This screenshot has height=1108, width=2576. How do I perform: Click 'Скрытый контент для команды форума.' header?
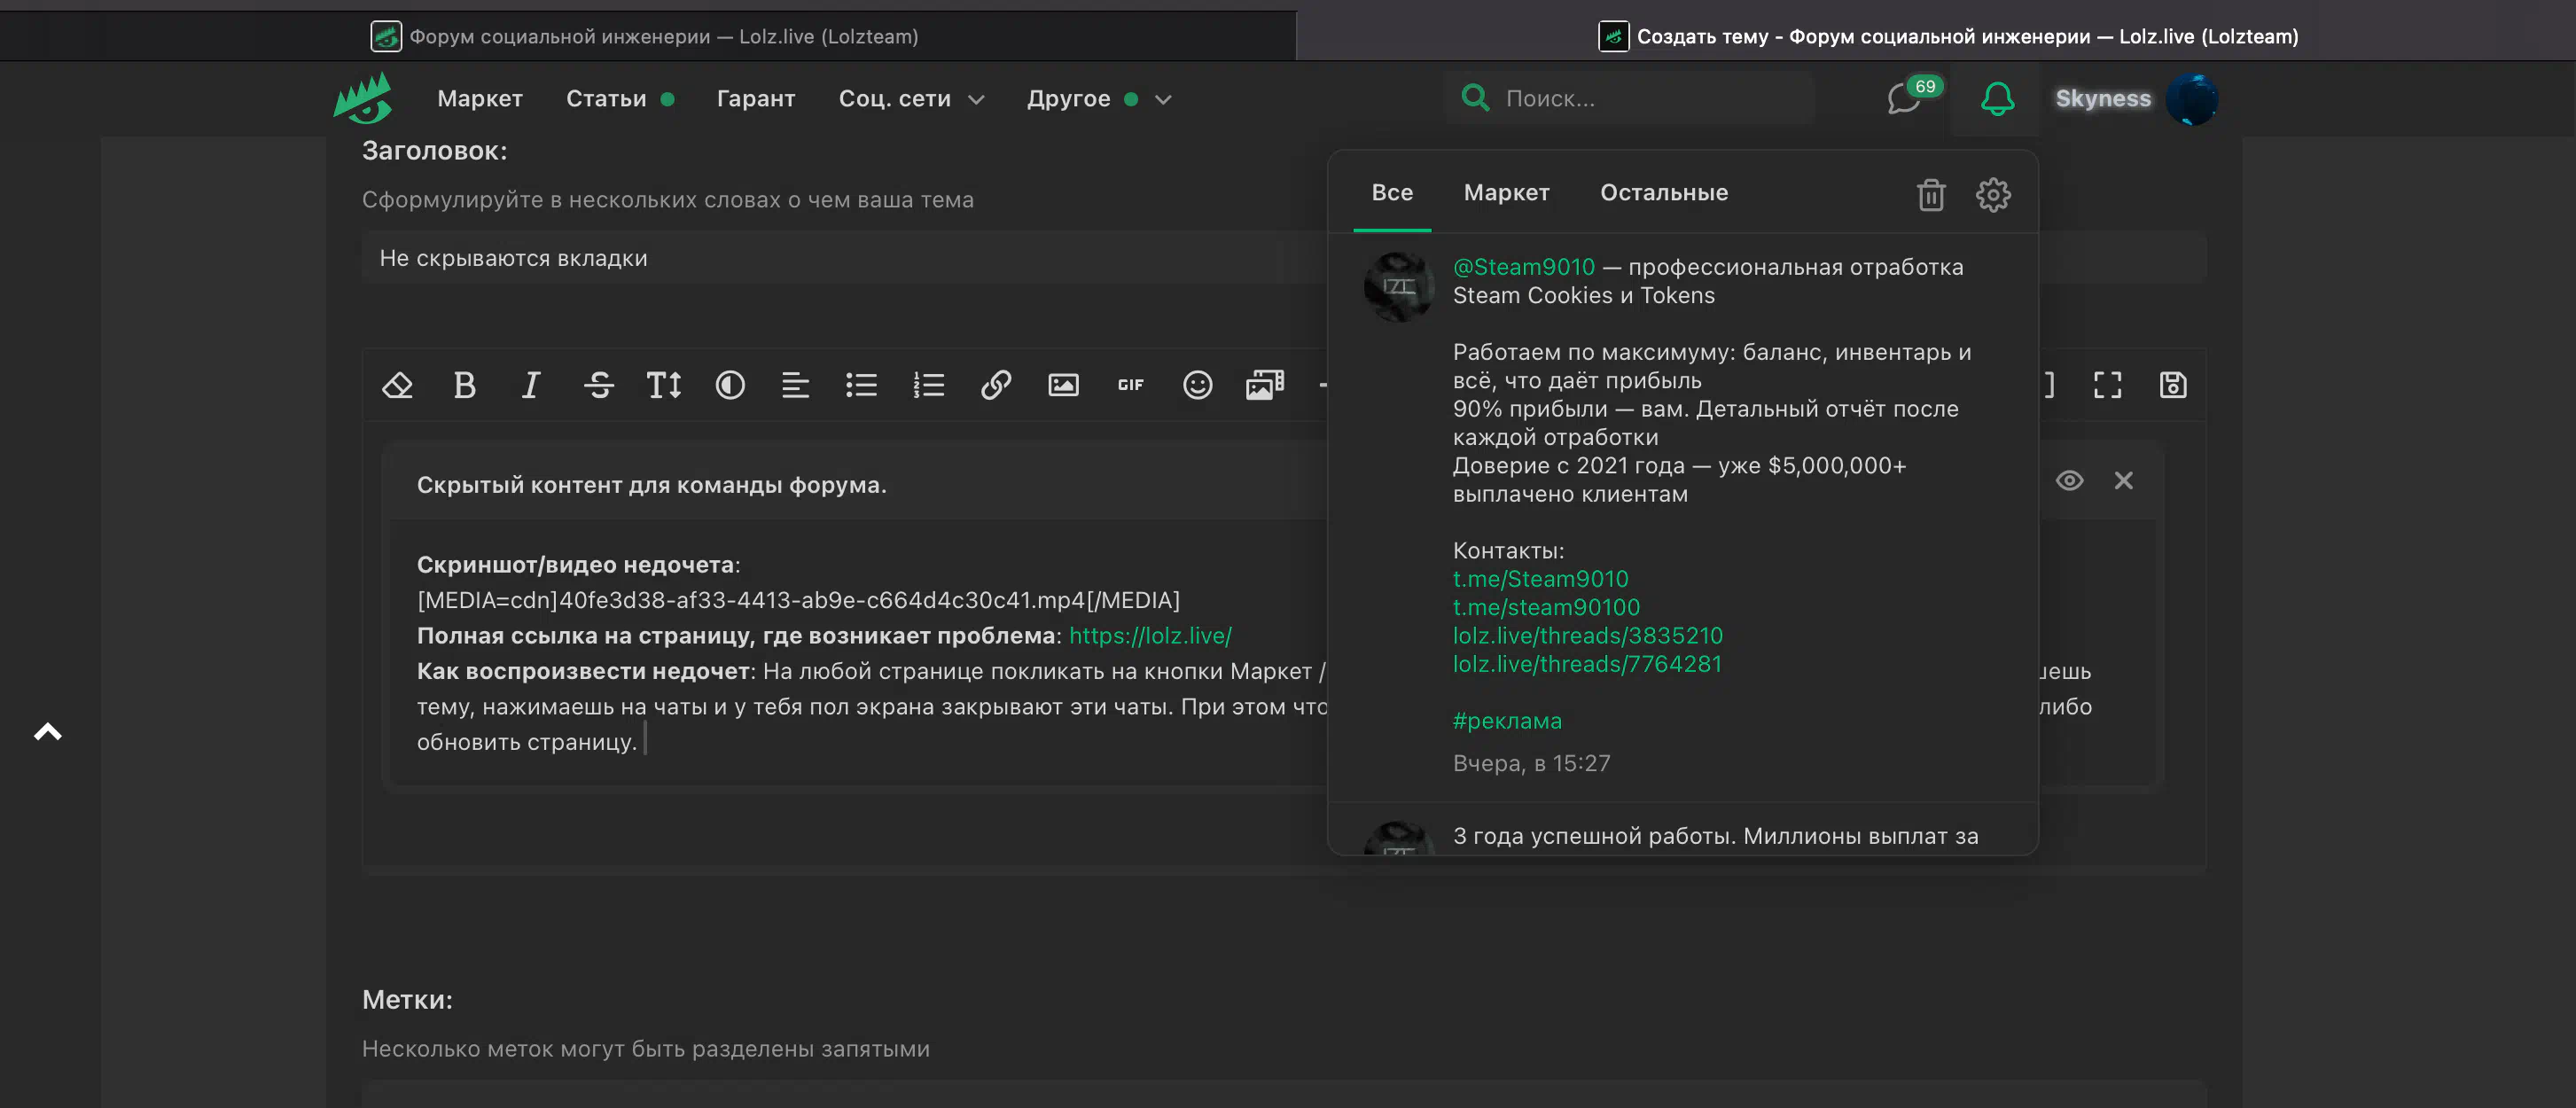[651, 485]
